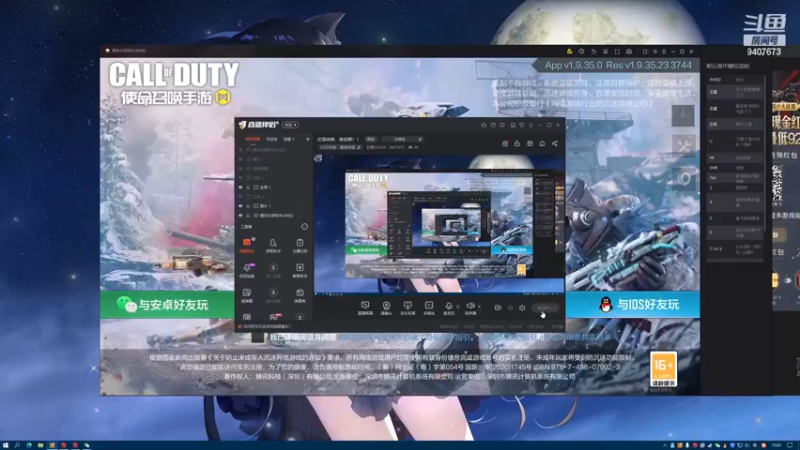Add a screen capture source from bottom bar
This screenshot has height=450, width=800.
pyautogui.click(x=365, y=308)
